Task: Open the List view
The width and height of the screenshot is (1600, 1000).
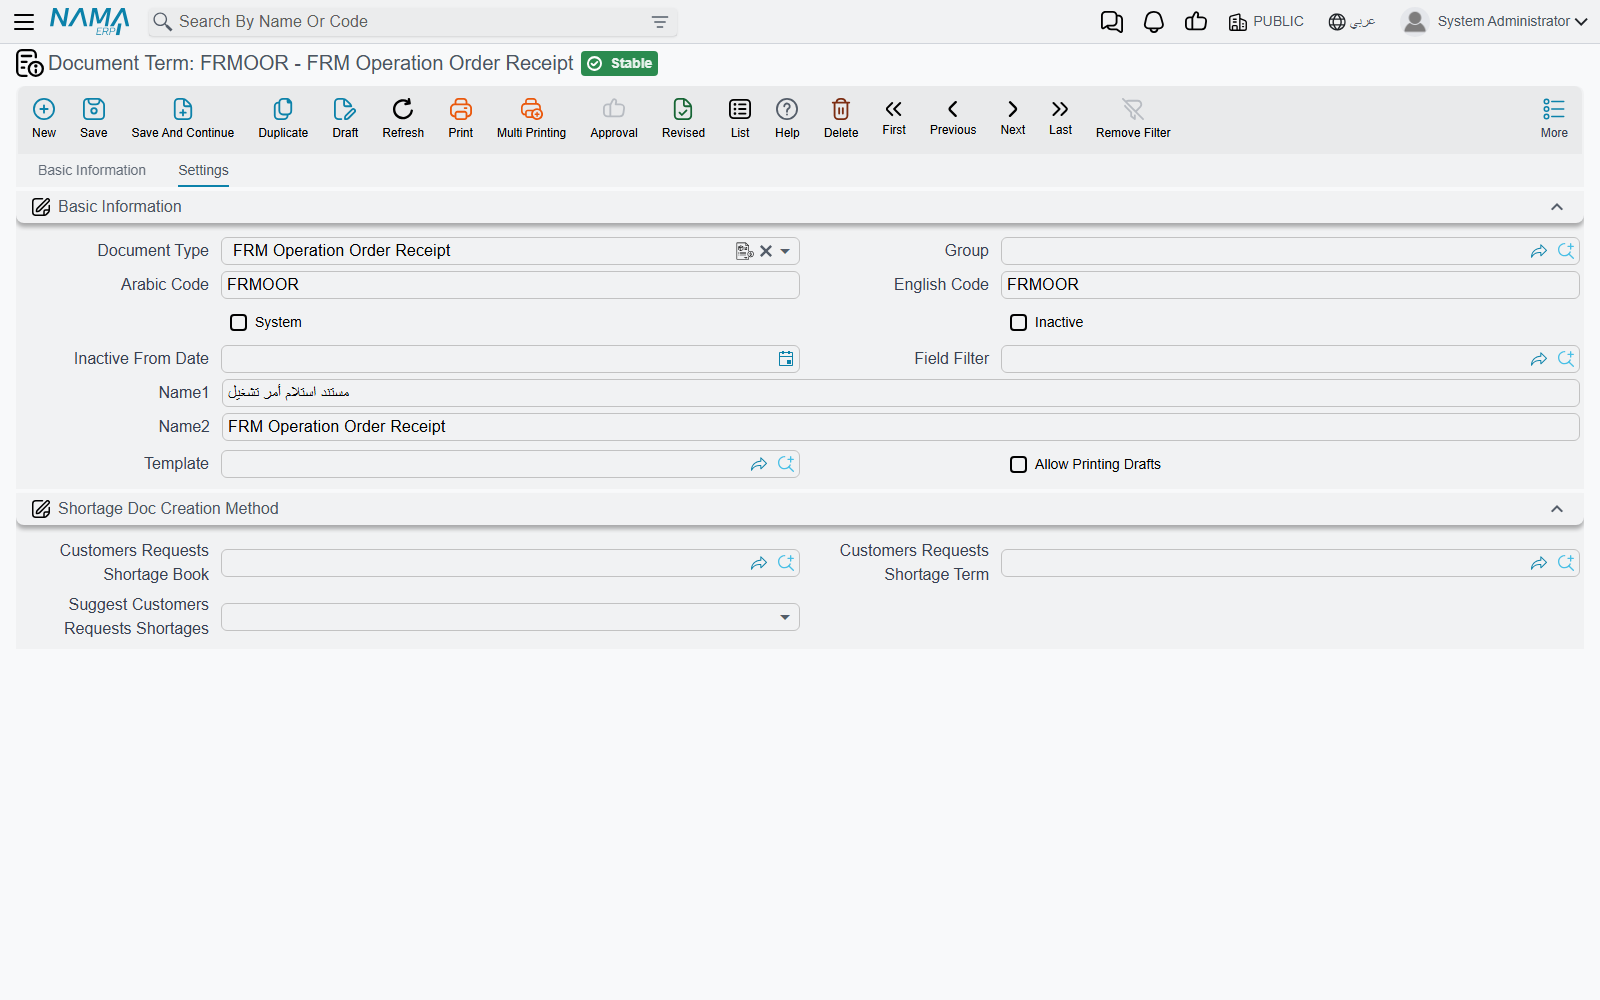Action: 740,117
